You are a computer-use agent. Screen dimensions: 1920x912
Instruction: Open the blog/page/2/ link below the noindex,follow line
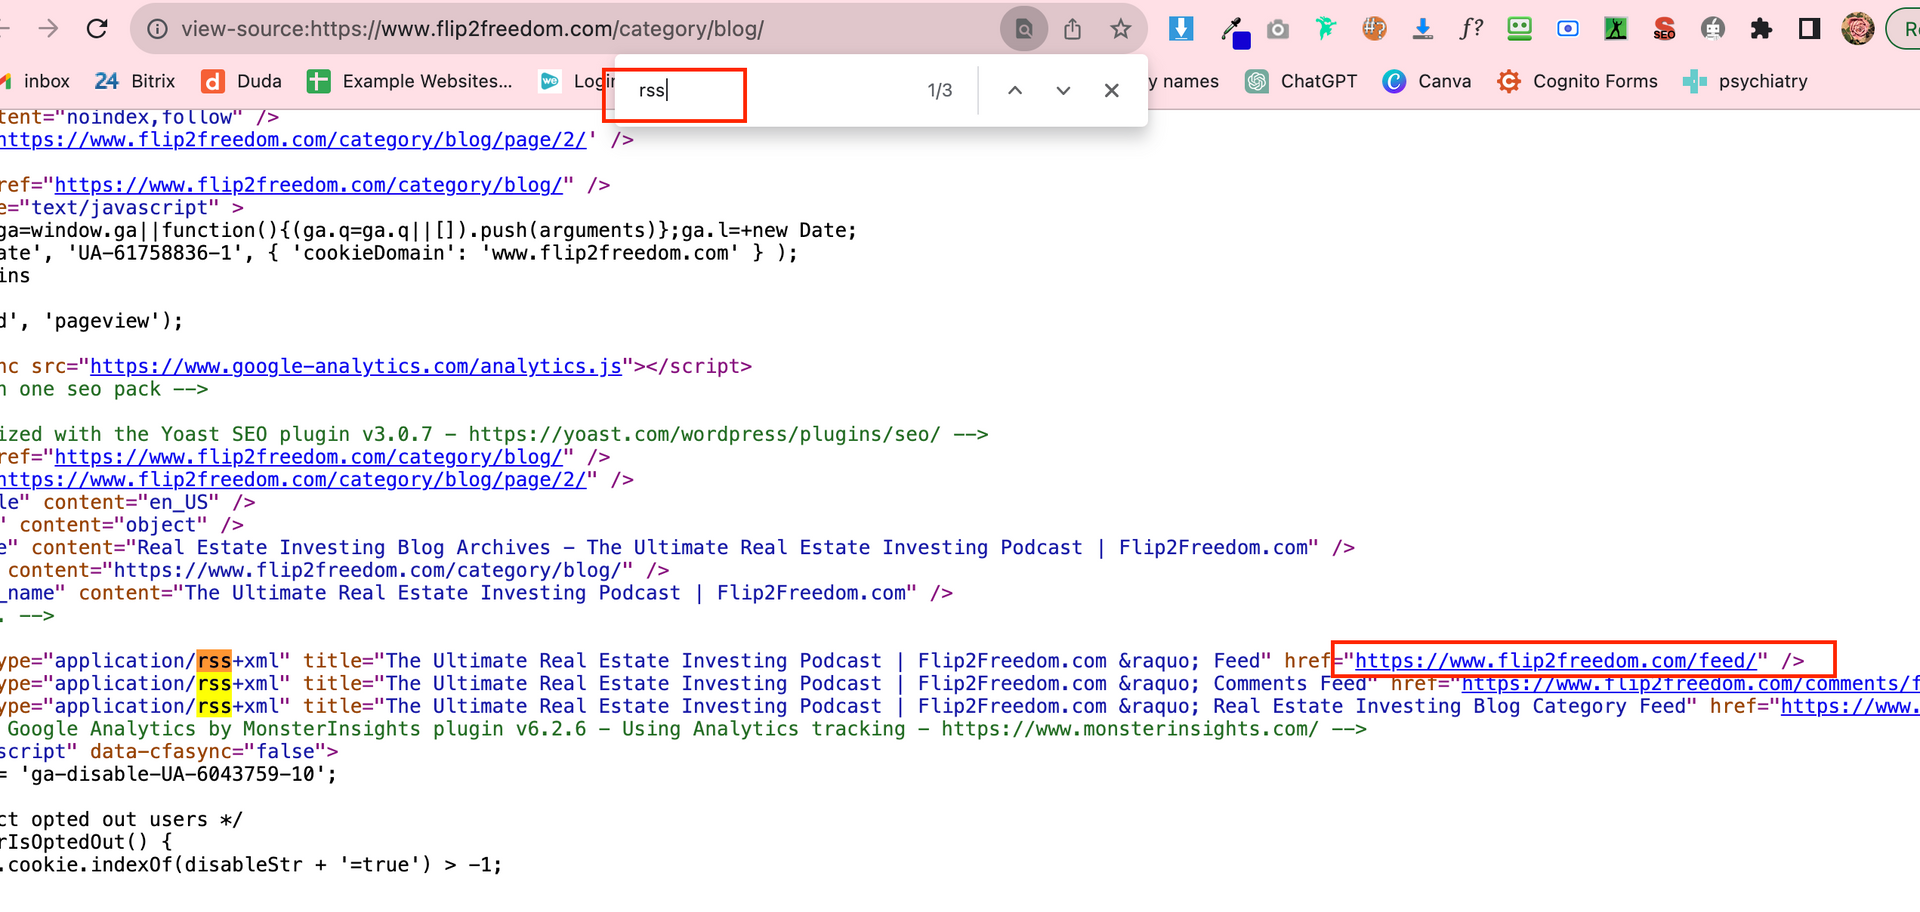tap(293, 140)
